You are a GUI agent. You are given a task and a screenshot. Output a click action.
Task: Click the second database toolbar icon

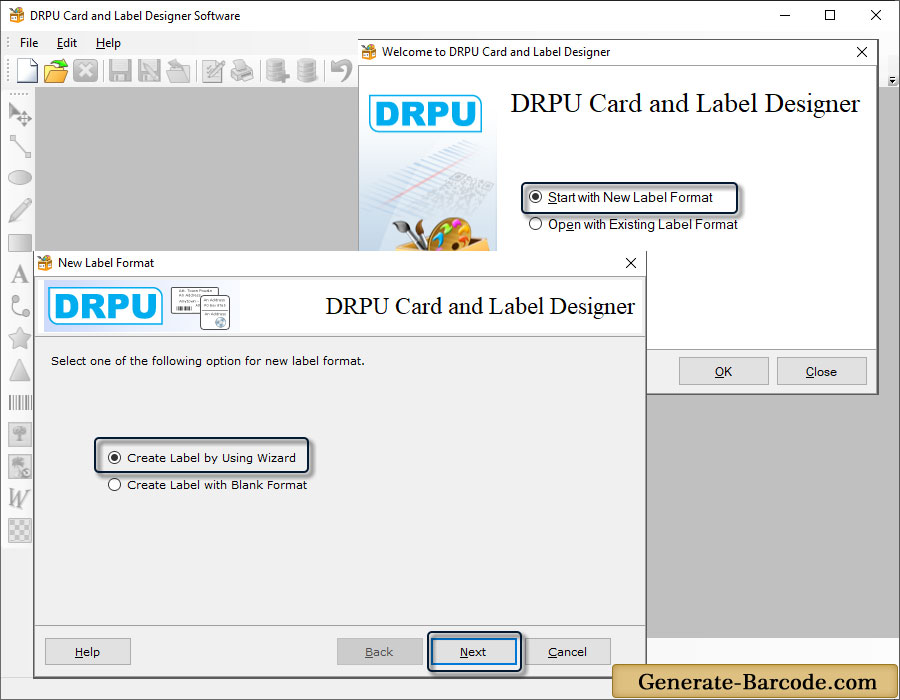point(307,71)
